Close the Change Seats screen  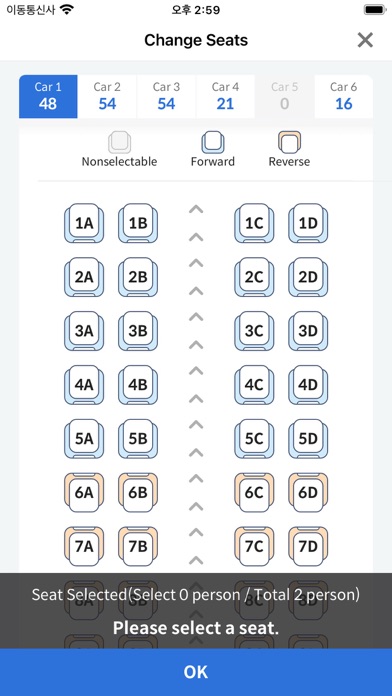tap(365, 40)
